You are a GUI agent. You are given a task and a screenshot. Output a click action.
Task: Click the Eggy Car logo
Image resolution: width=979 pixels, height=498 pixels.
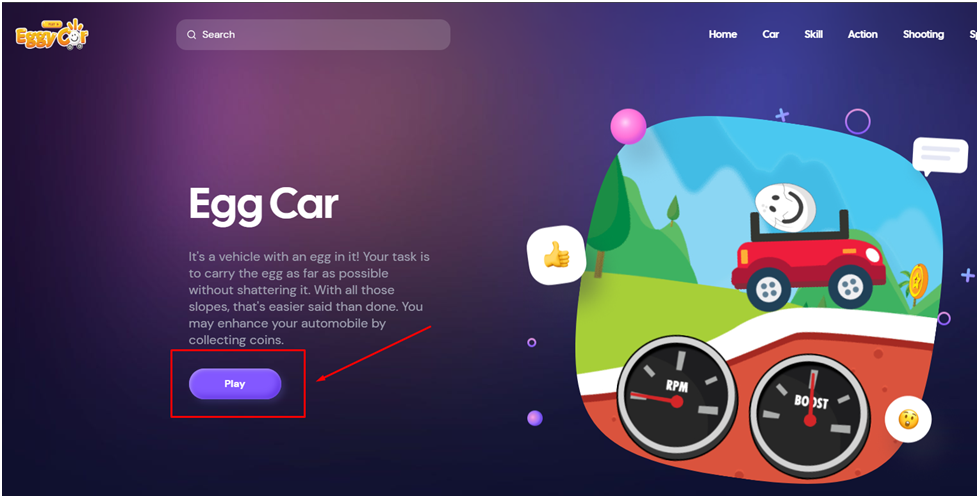point(52,34)
